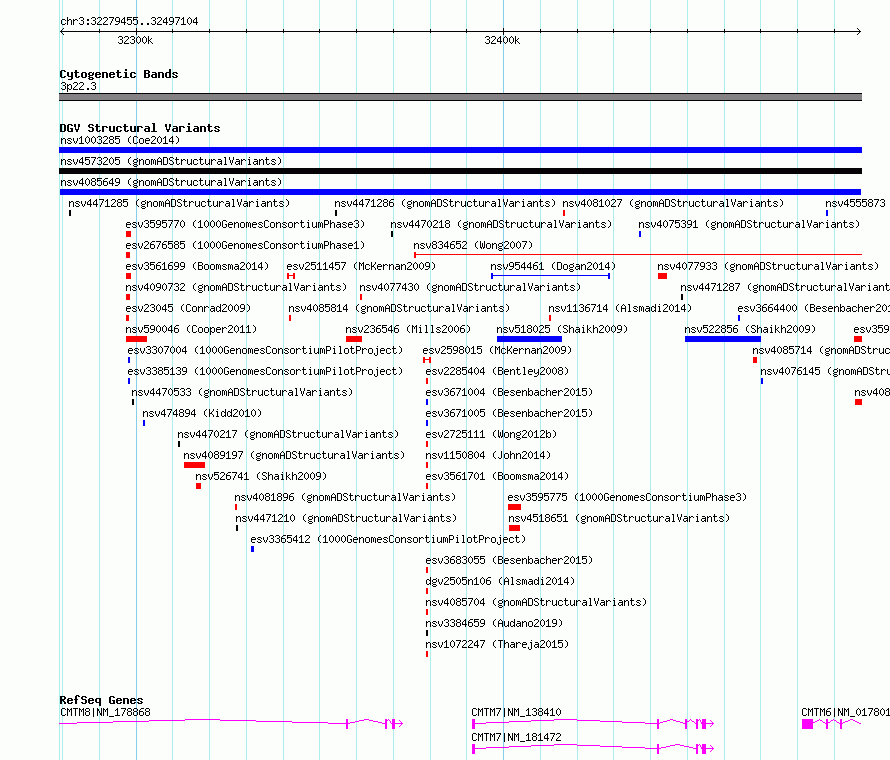890x760 pixels.
Task: Click the CMTM7|NM_138410 gene label
Action: click(516, 712)
